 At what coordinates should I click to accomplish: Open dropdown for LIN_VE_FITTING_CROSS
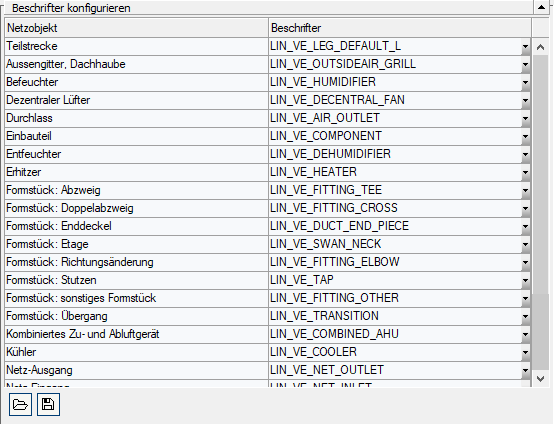525,208
